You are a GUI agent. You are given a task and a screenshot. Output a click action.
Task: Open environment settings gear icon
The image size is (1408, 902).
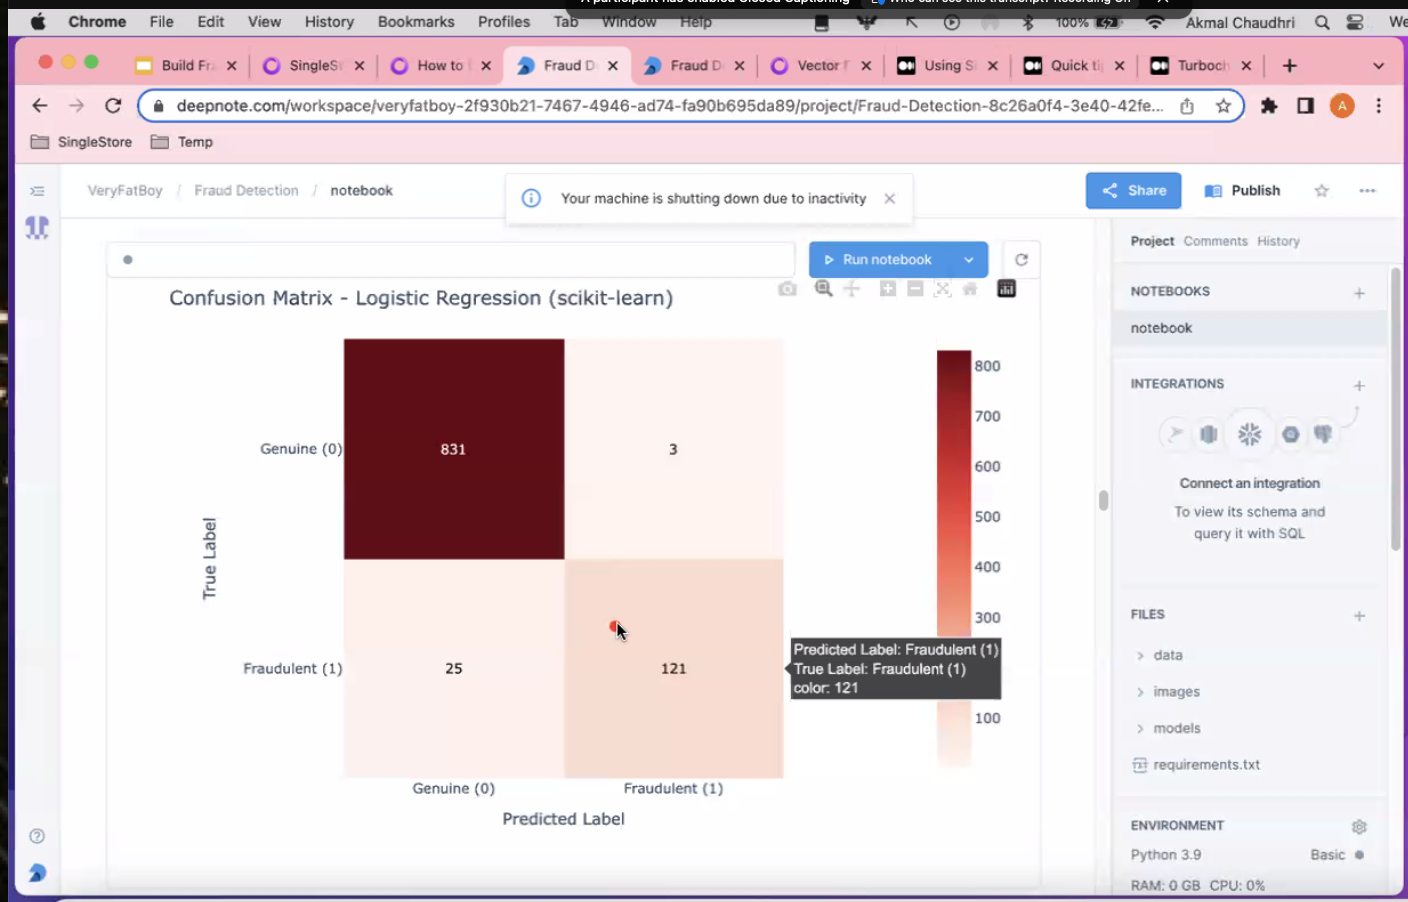[1359, 826]
